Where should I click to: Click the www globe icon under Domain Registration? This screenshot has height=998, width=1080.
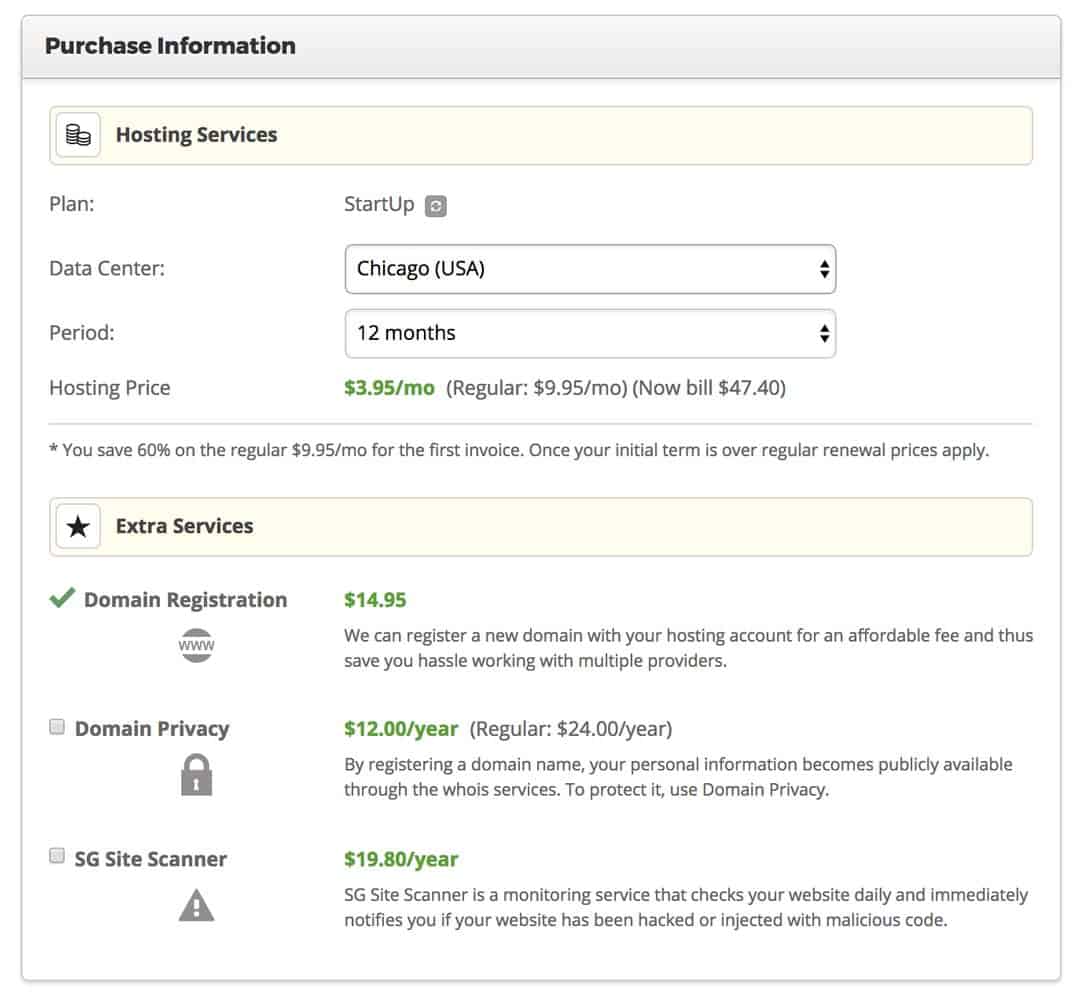click(x=196, y=644)
